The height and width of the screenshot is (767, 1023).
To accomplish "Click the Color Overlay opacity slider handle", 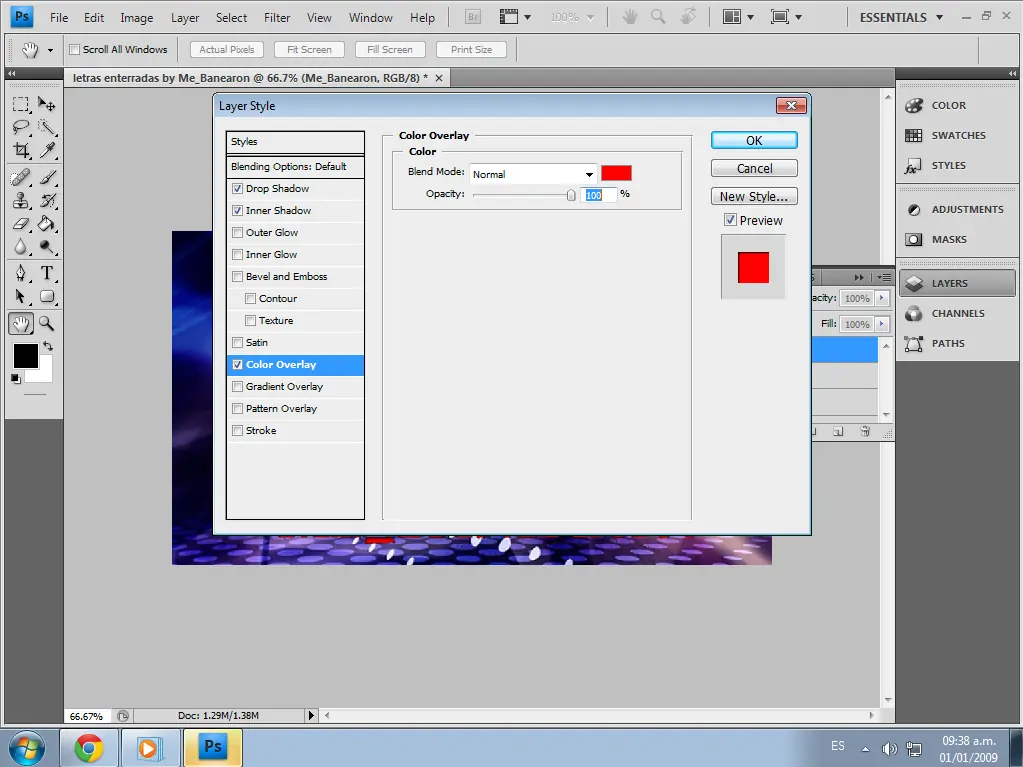I will pos(571,195).
